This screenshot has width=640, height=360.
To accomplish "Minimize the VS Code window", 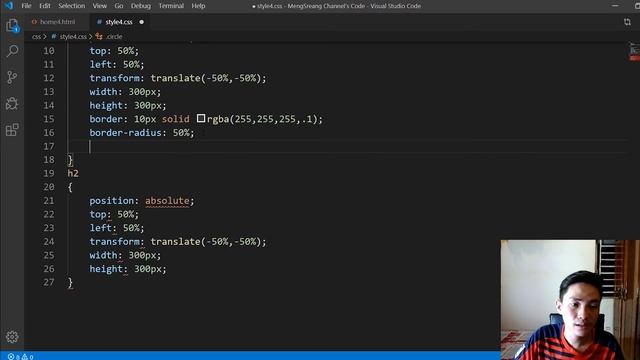I will pos(615,6).
